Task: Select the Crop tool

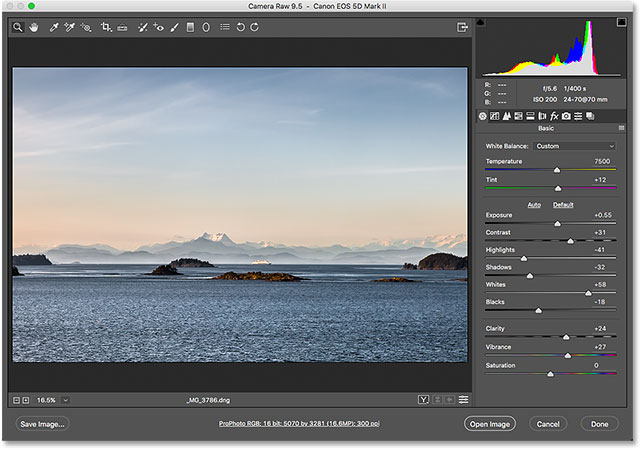Action: [x=106, y=27]
